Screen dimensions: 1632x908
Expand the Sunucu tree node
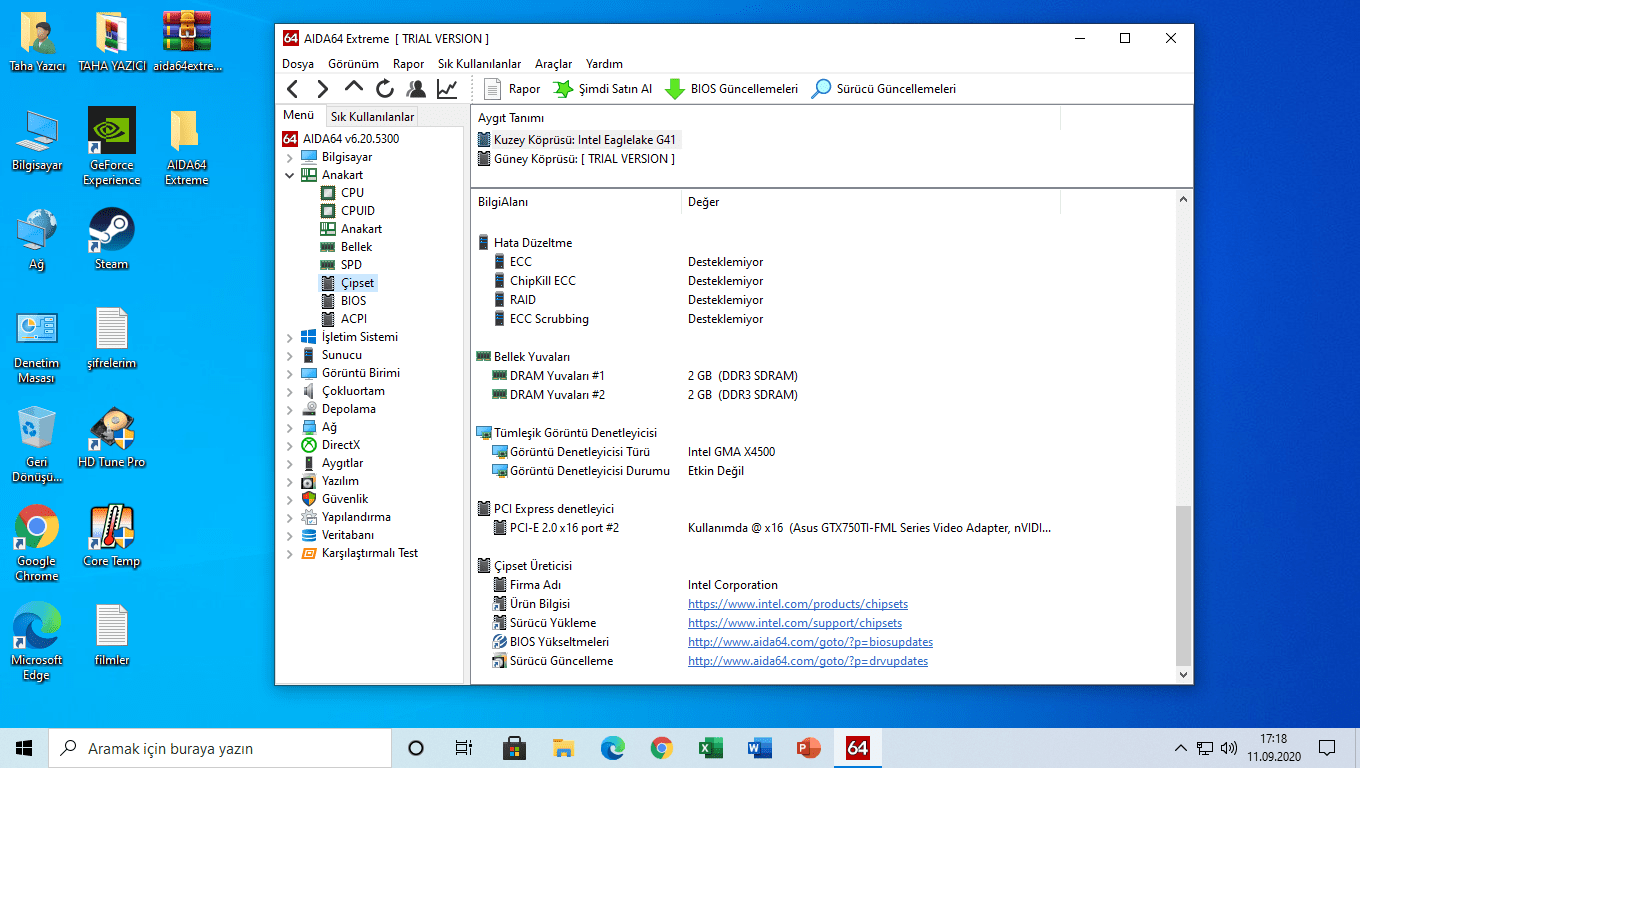point(290,356)
